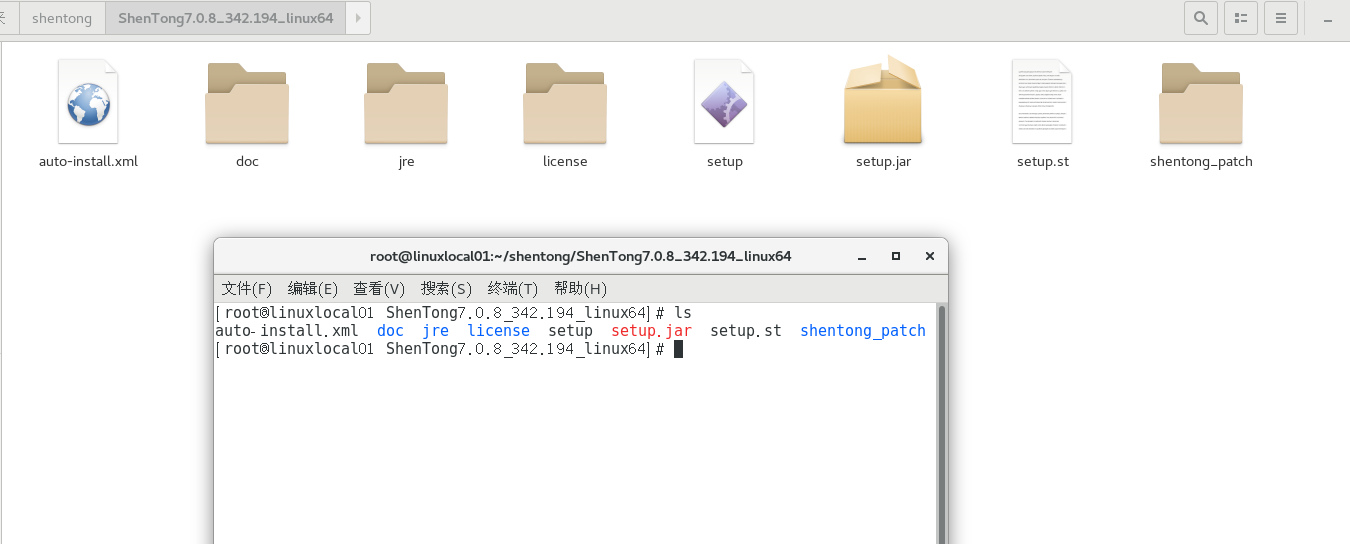Click the 'ls' command text
Image resolution: width=1350 pixels, height=544 pixels.
(x=683, y=313)
